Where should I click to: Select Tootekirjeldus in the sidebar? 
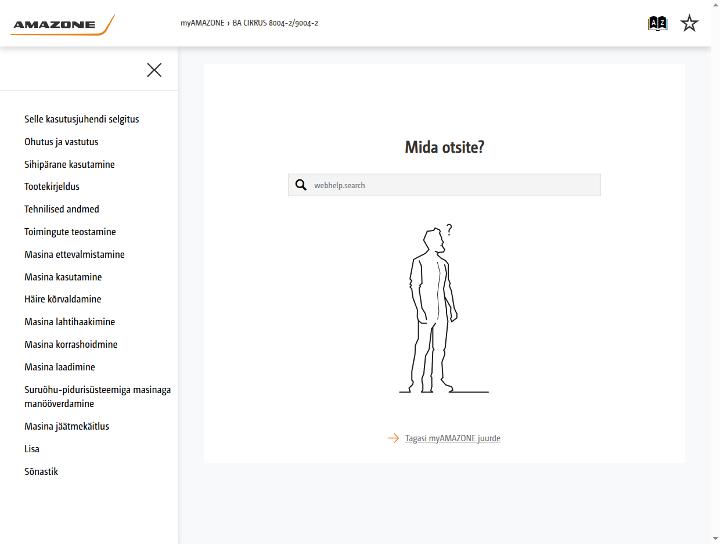pyautogui.click(x=52, y=187)
